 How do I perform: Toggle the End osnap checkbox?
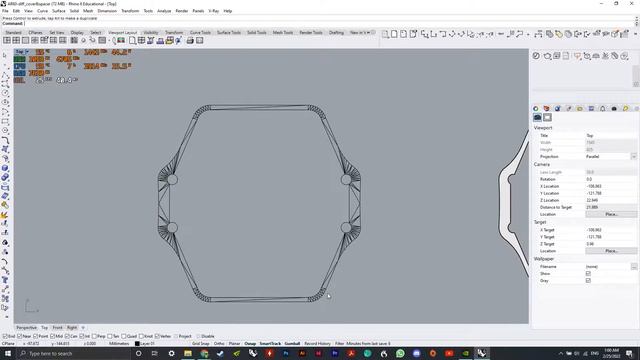pyautogui.click(x=5, y=336)
